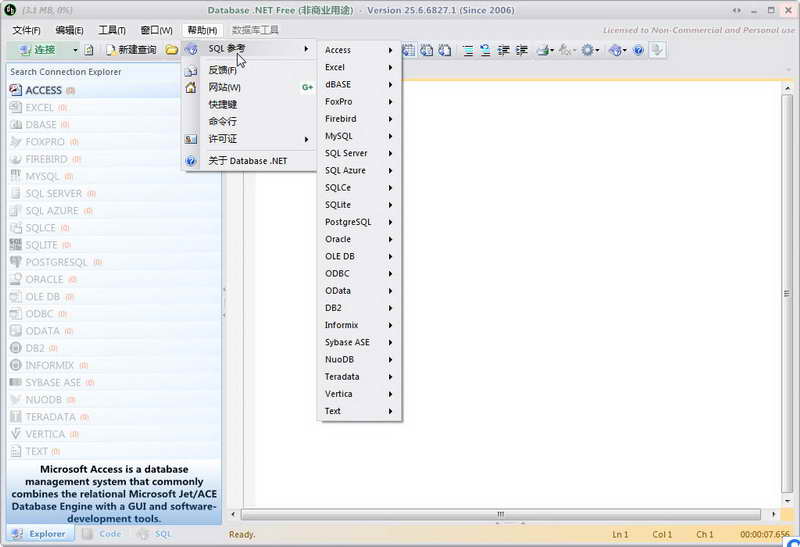Click the ORACLE icon in the explorer list
Screen dimensions: 800x547
(x=16, y=280)
